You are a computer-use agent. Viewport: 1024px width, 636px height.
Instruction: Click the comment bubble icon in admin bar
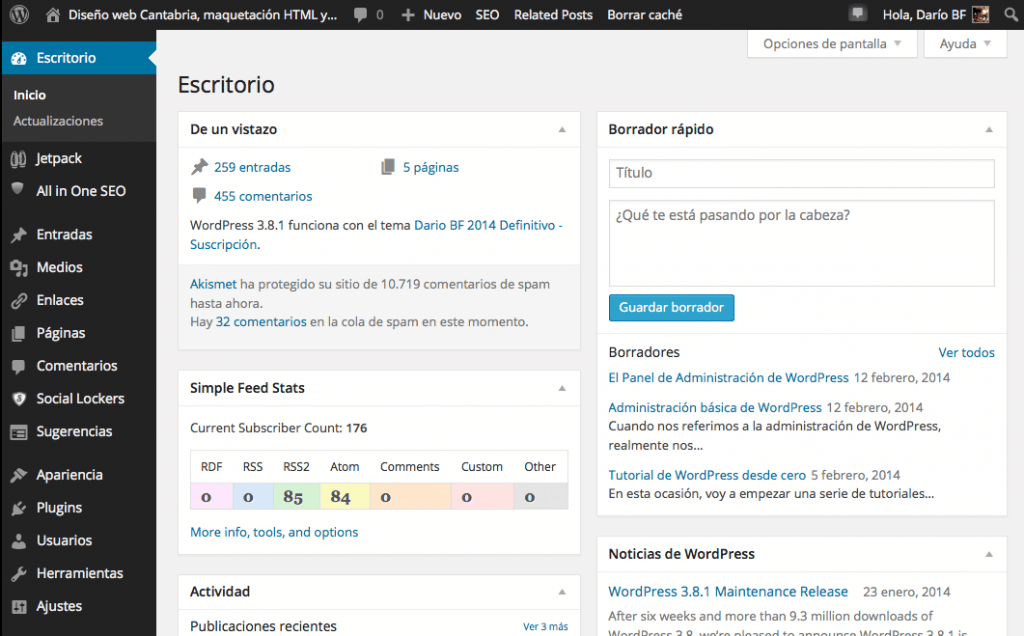(361, 15)
